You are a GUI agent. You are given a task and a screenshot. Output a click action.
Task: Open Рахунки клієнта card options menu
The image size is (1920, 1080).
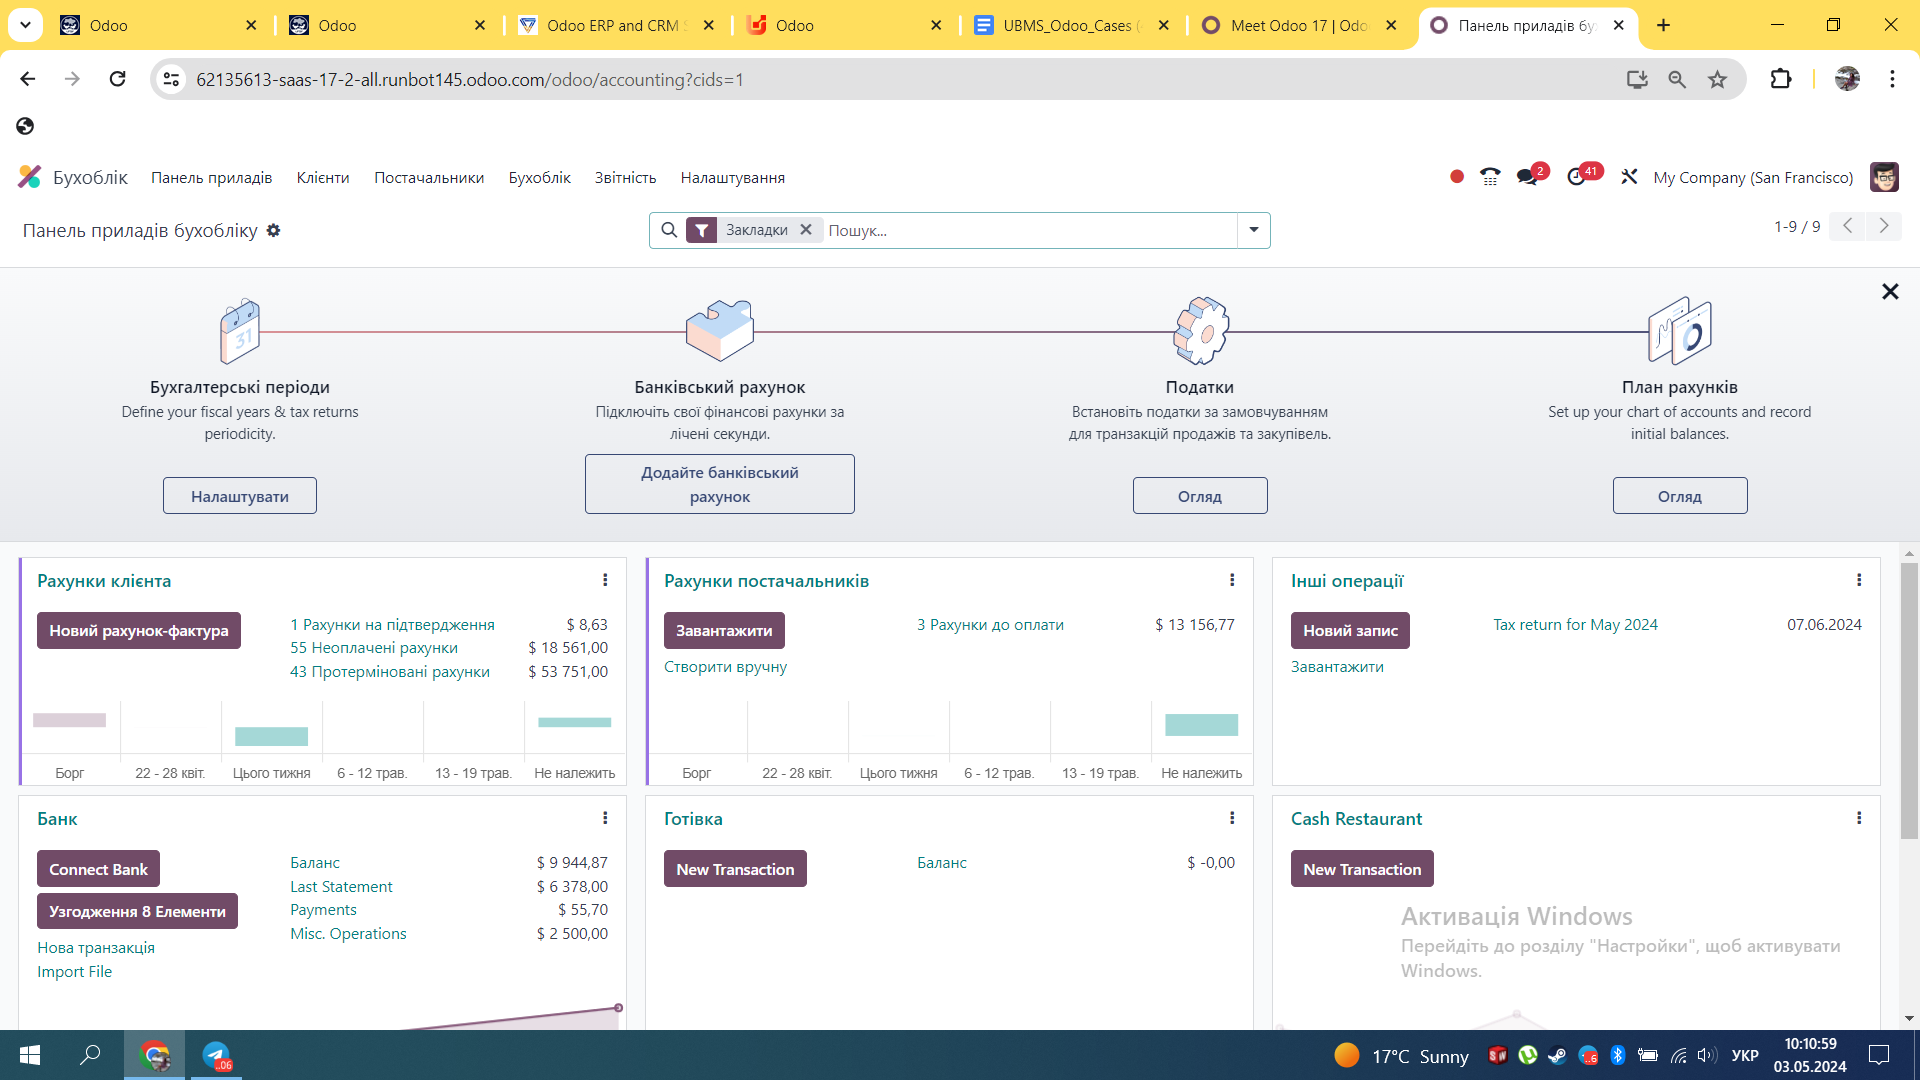(605, 580)
